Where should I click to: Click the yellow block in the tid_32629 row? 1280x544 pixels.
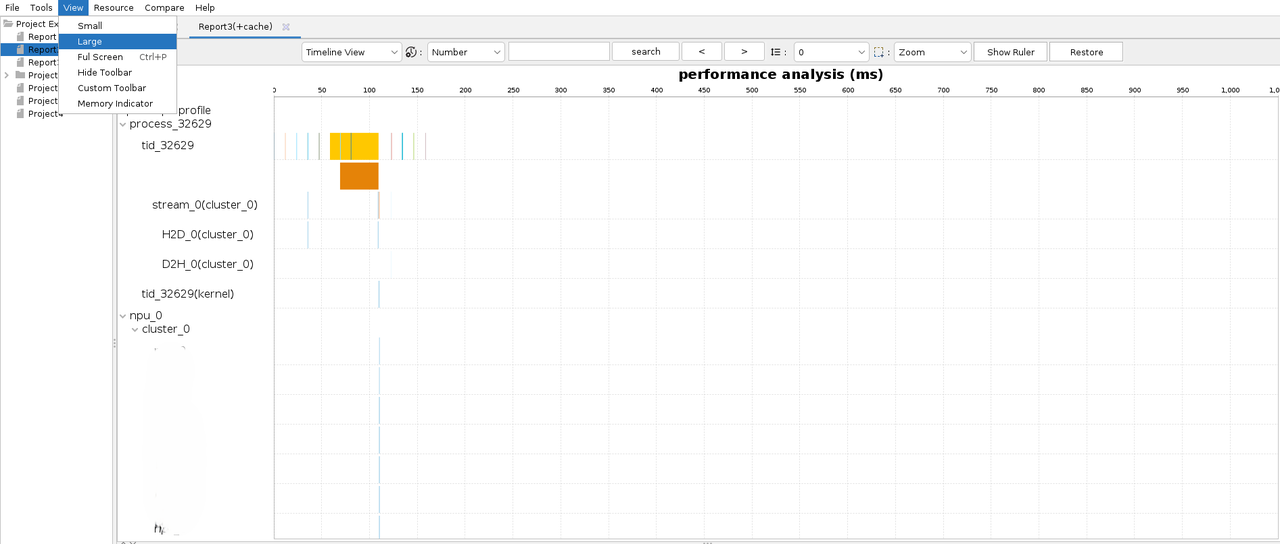354,146
